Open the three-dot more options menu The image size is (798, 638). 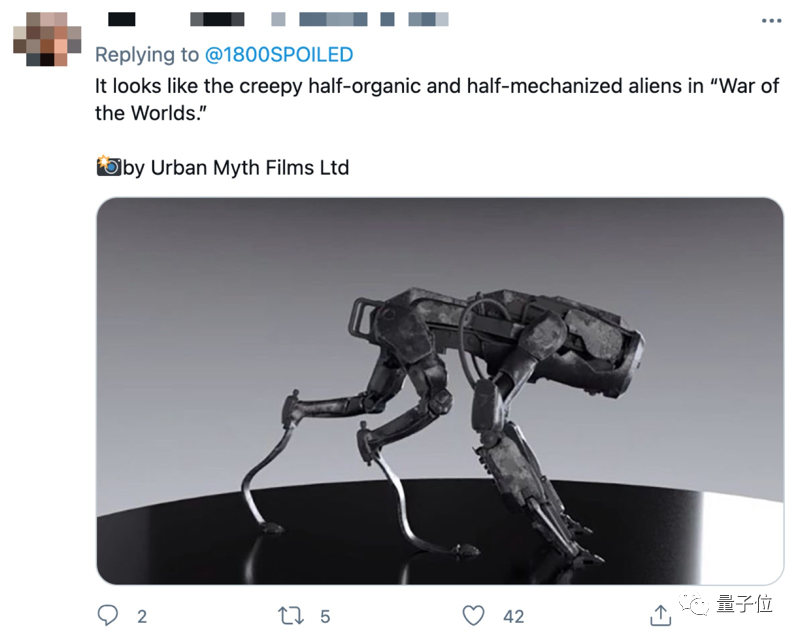pyautogui.click(x=769, y=20)
